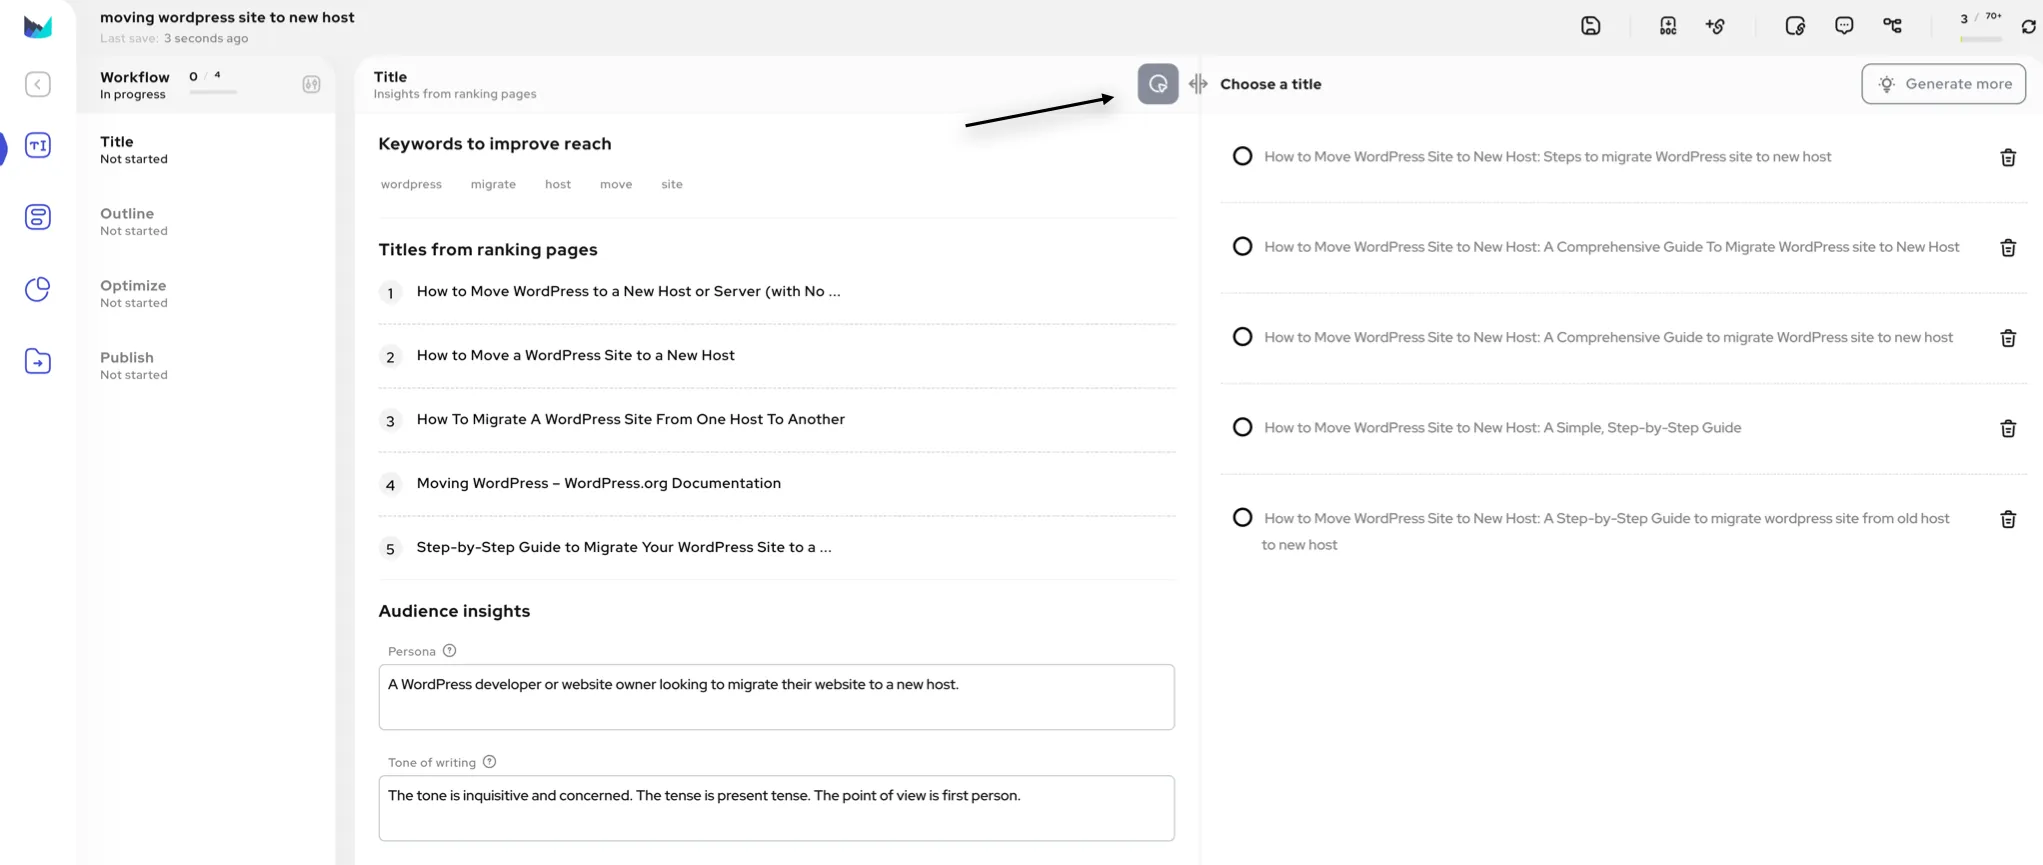Viewport: 2043px width, 865px height.
Task: Open the hierarchy tree icon in toolbar
Action: [1892, 26]
